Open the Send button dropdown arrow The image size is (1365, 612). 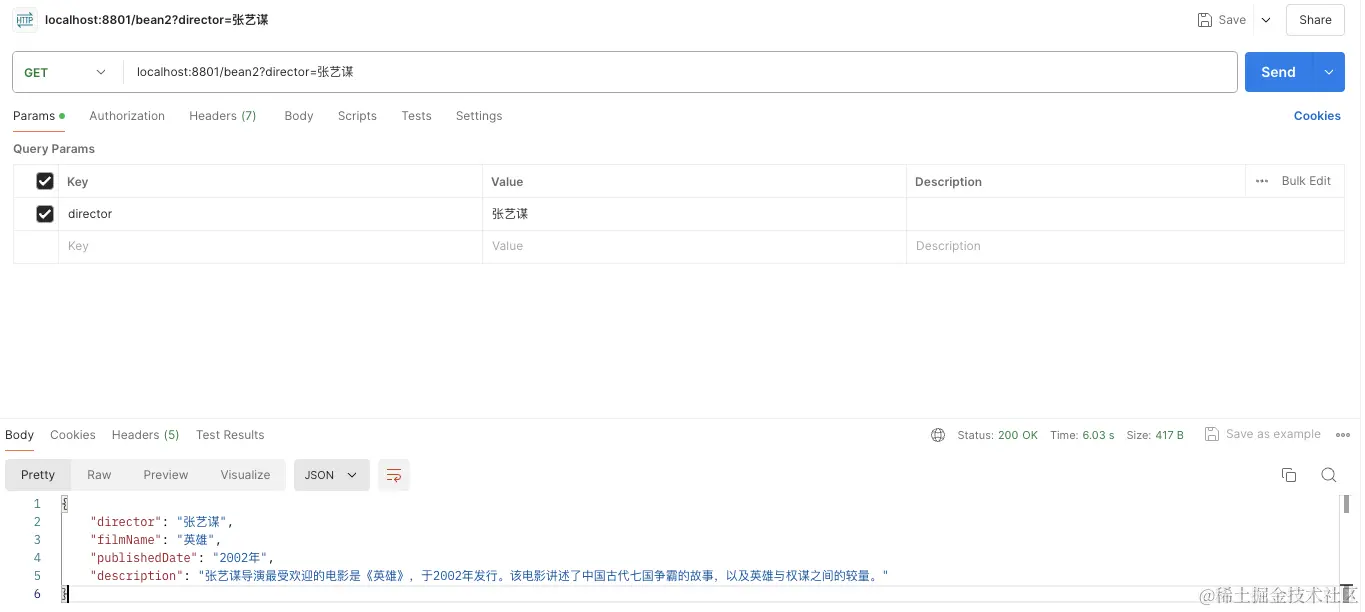[1329, 72]
